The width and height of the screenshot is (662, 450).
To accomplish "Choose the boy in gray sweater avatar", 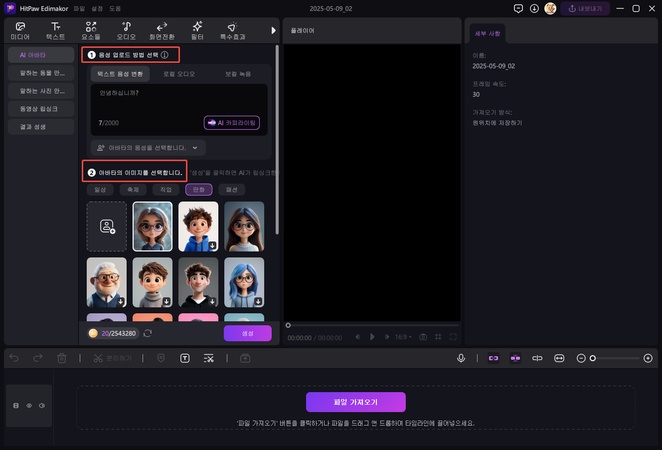I will pyautogui.click(x=152, y=282).
